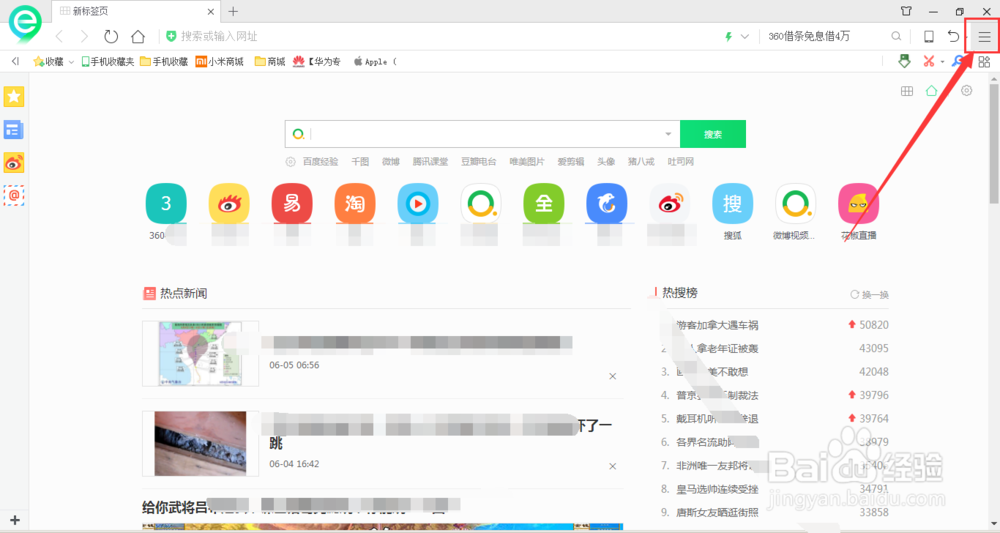Open the mobile phone icon in toolbar
1000x533 pixels.
coord(929,36)
